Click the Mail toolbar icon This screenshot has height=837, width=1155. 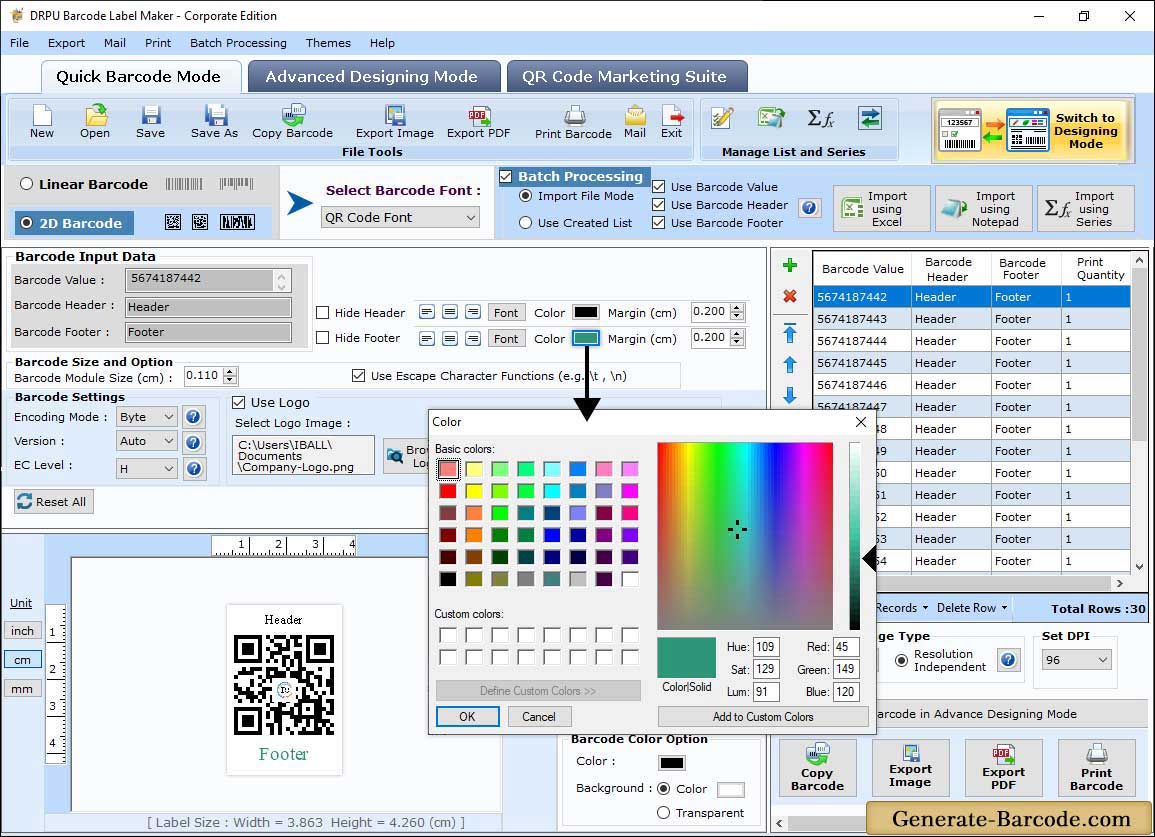click(x=635, y=122)
